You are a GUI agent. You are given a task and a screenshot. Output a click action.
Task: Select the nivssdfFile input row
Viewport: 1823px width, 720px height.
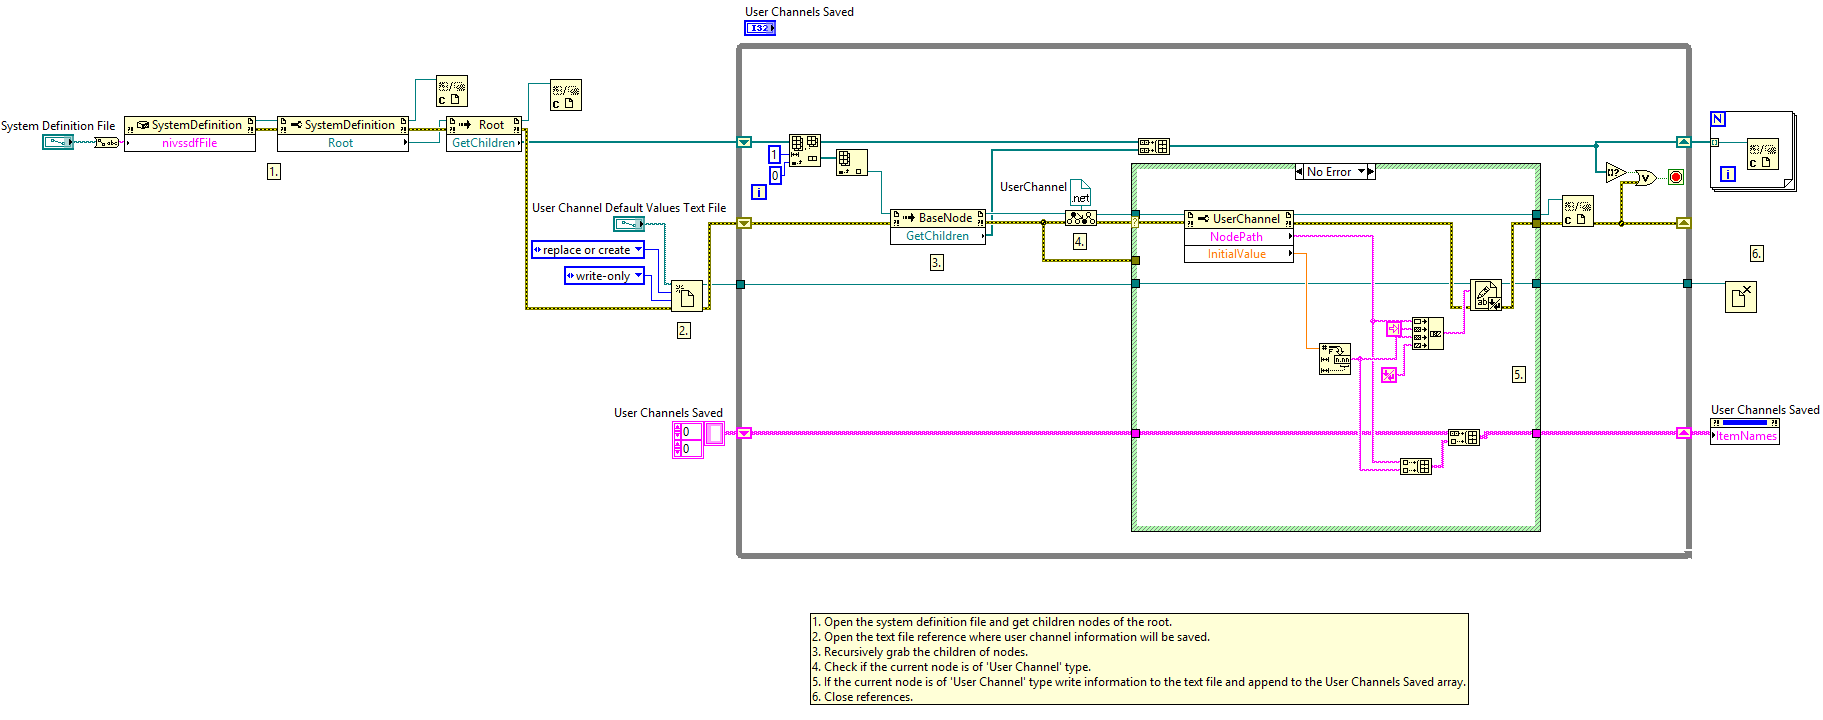point(190,143)
